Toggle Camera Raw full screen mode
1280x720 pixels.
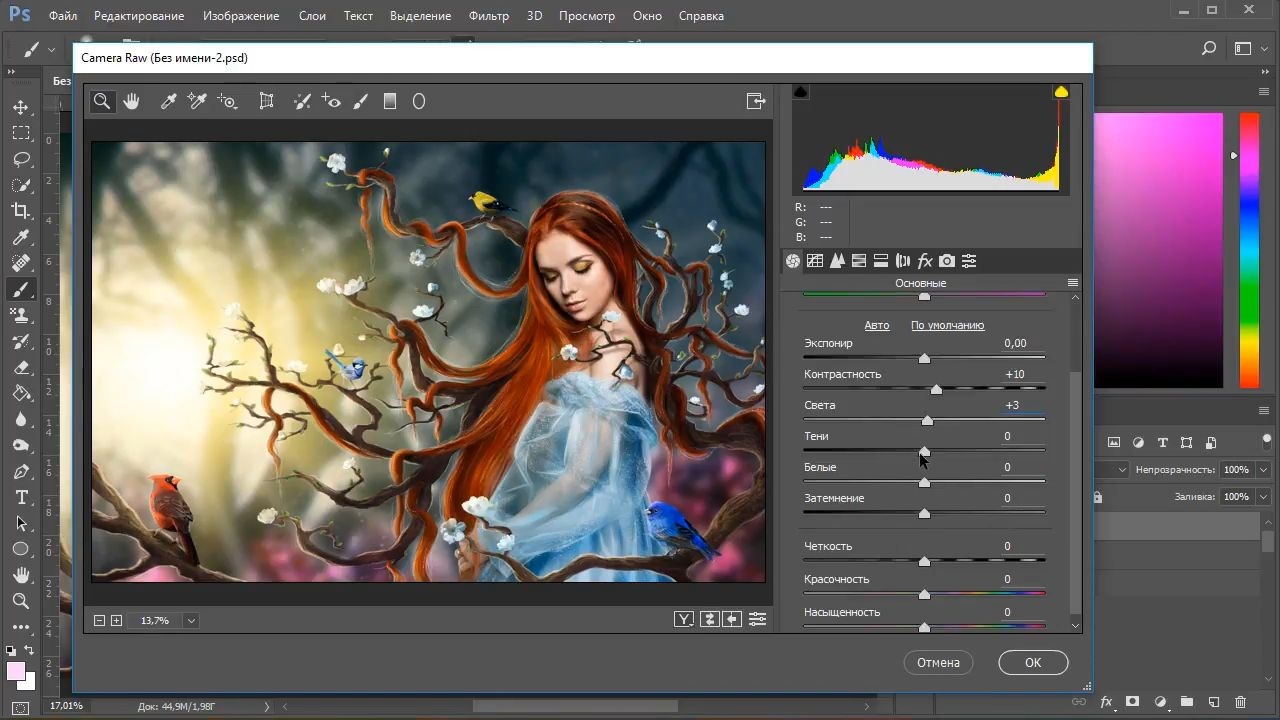pos(756,101)
